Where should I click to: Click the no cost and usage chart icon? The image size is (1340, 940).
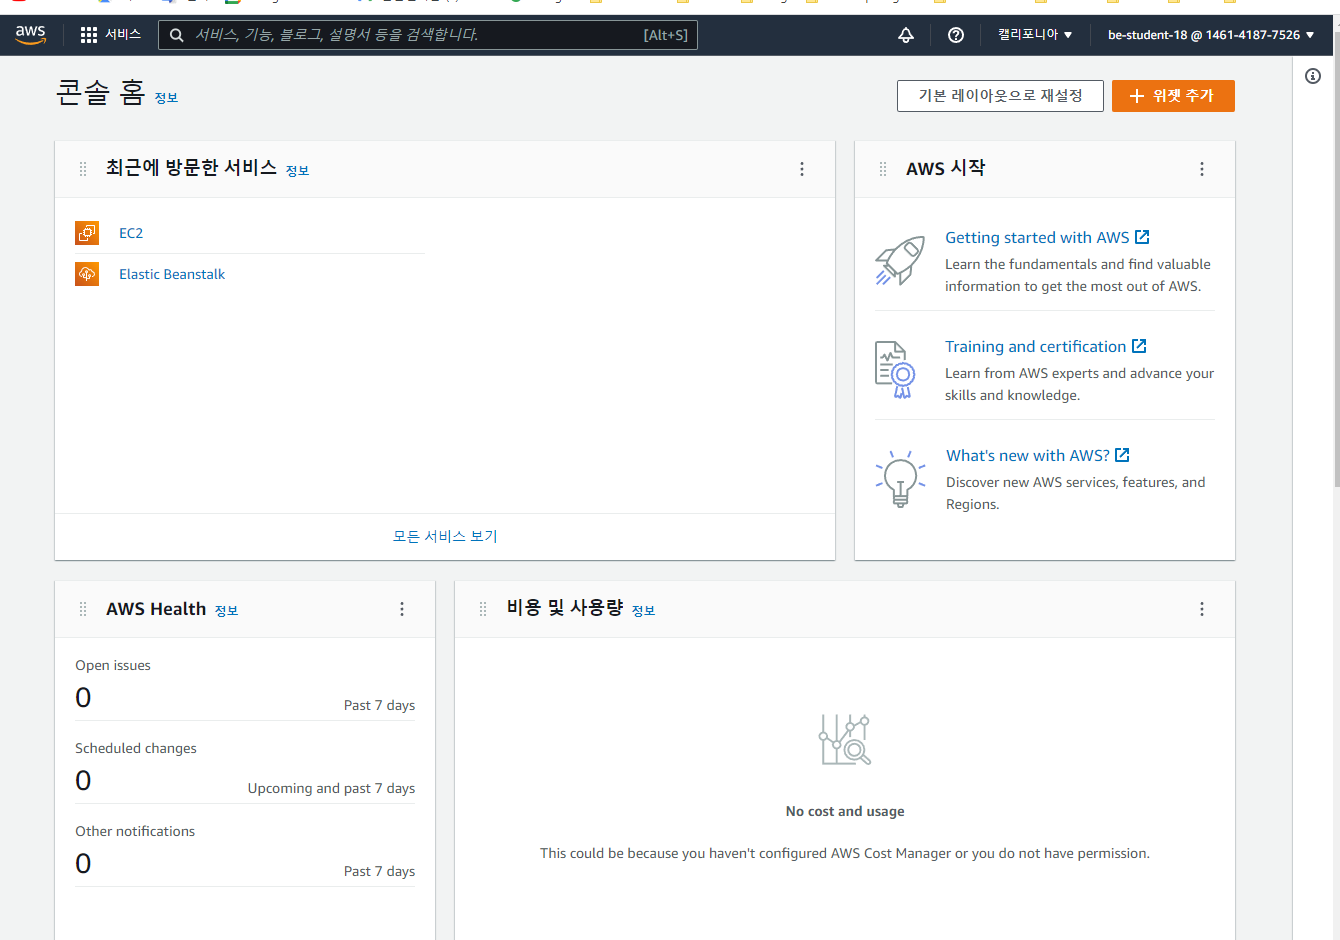click(845, 740)
